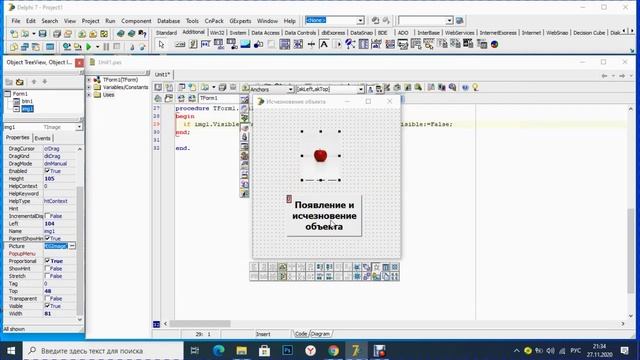The image size is (640, 360).
Task: Close the Object TreeView panel with the red X
Action: [x=80, y=62]
